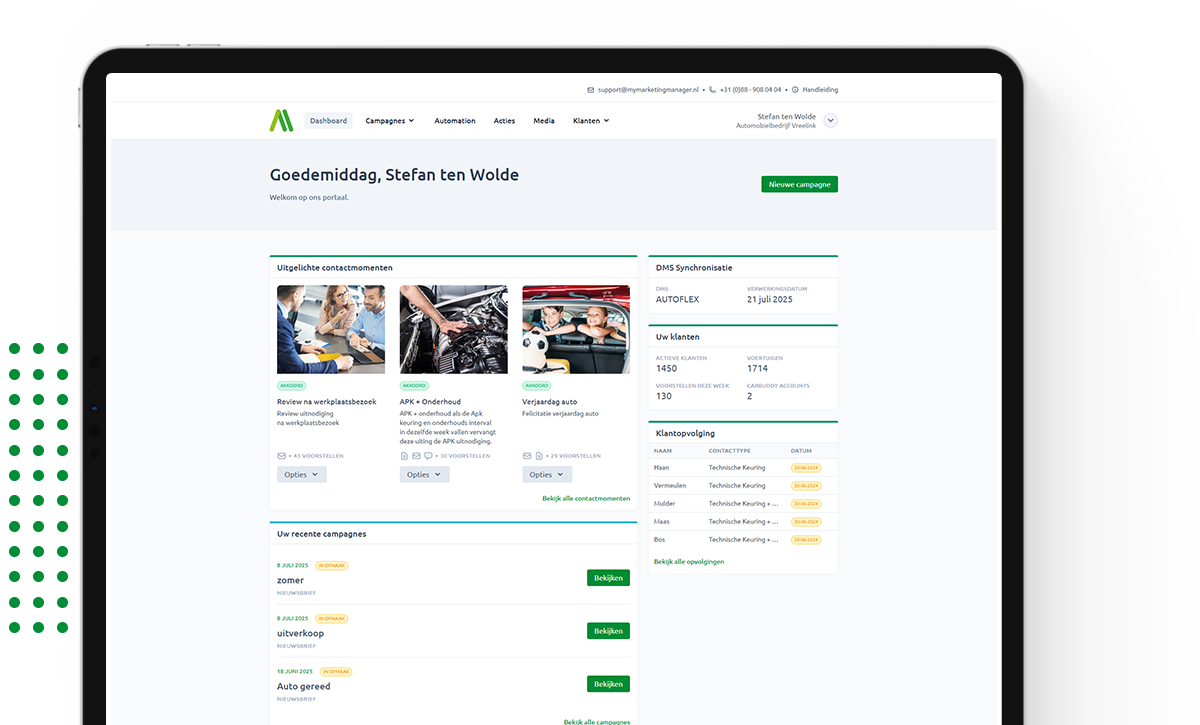Screen dimensions: 1200x725
Task: Click the Nieuwe campagne button
Action: tap(799, 184)
